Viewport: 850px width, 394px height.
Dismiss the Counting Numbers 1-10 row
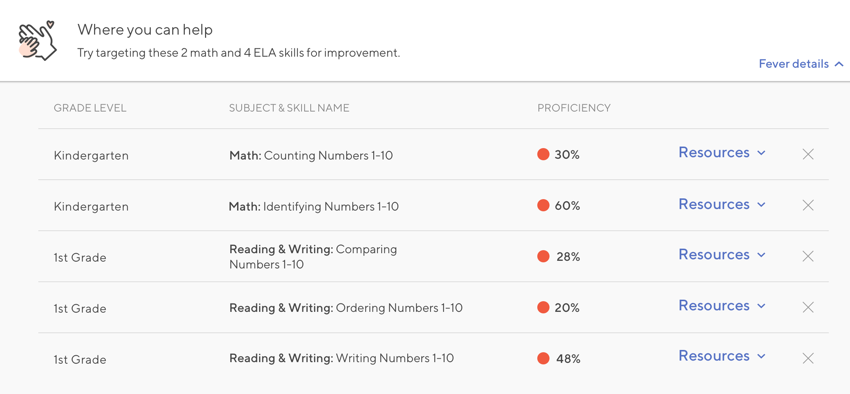pos(808,154)
